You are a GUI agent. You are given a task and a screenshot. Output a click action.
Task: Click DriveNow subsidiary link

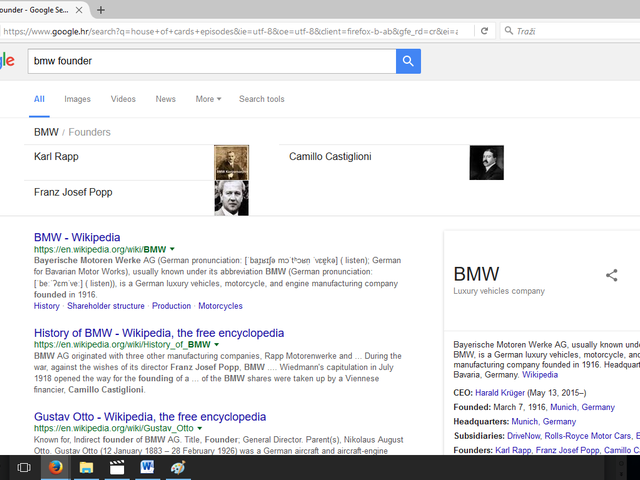(523, 436)
